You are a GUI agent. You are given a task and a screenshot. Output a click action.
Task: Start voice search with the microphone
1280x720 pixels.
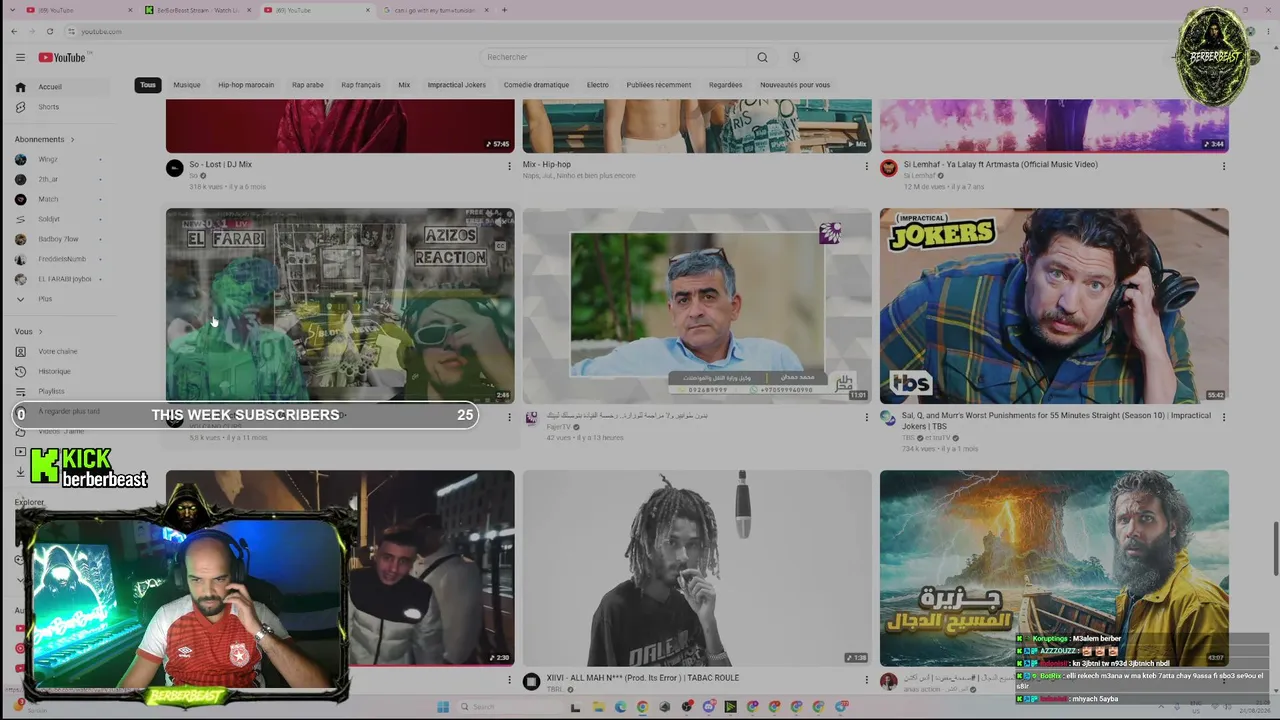tap(796, 57)
